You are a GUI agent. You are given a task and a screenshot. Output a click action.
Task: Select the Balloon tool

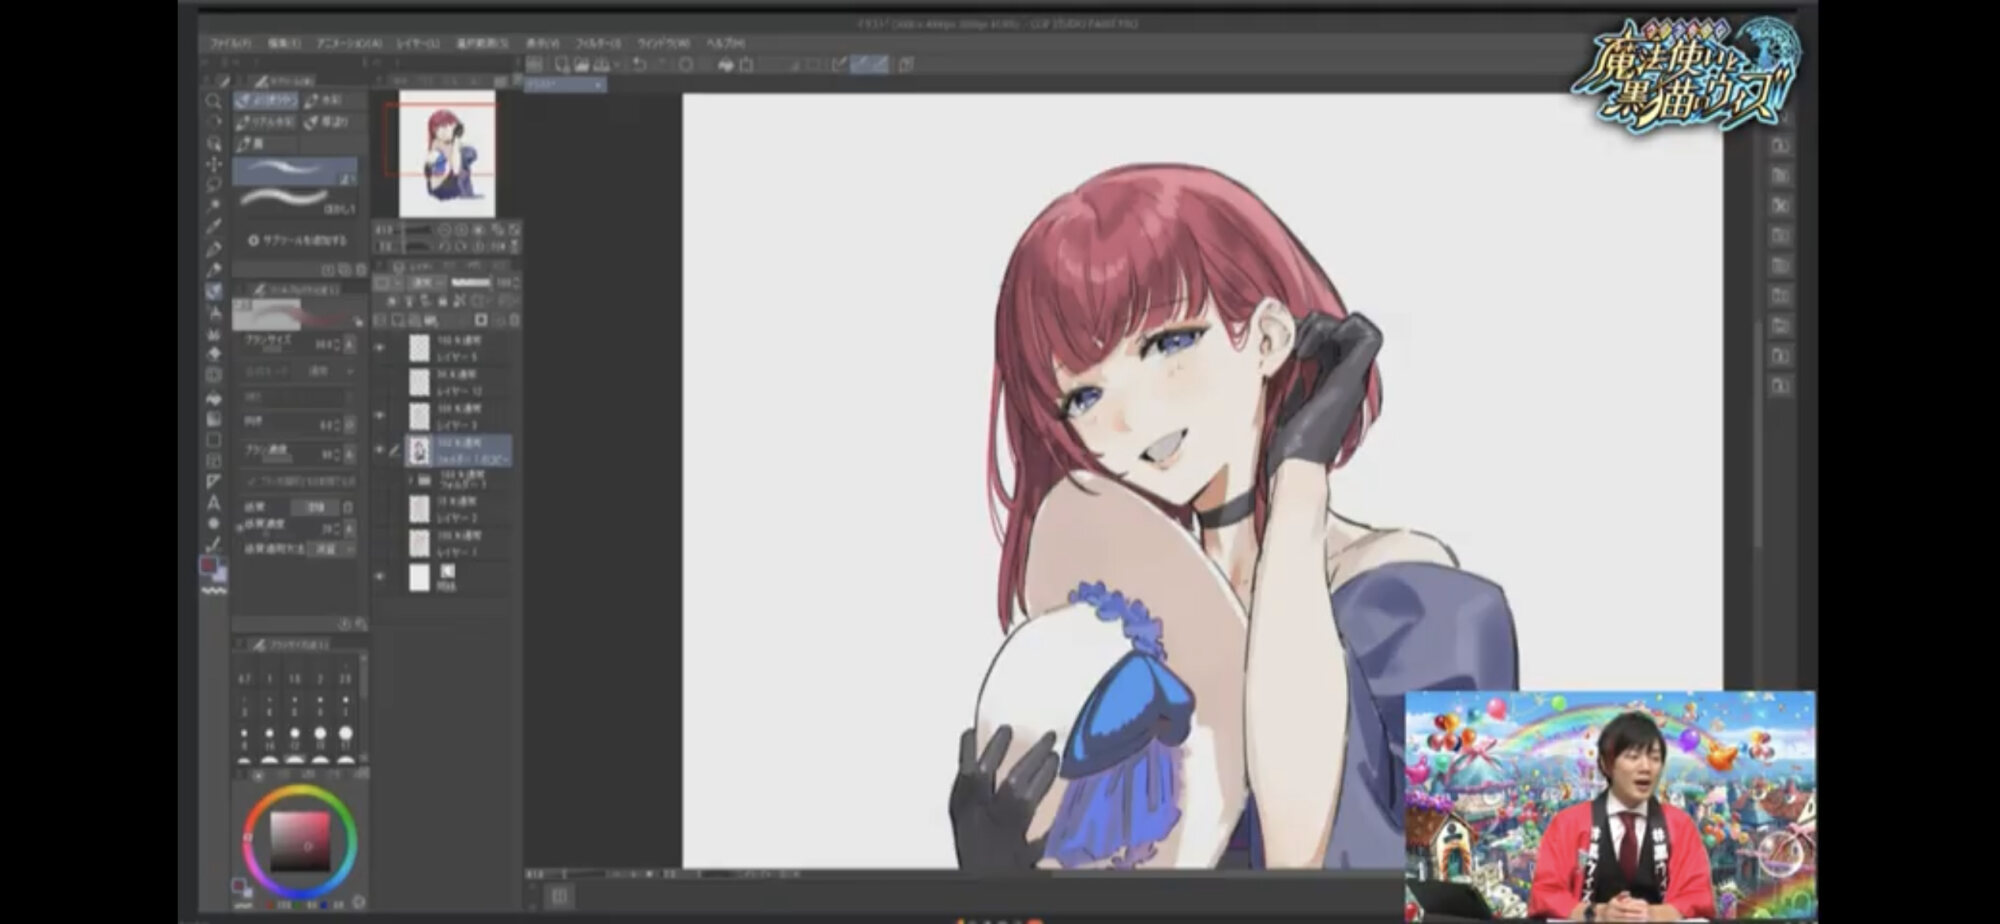coord(213,523)
